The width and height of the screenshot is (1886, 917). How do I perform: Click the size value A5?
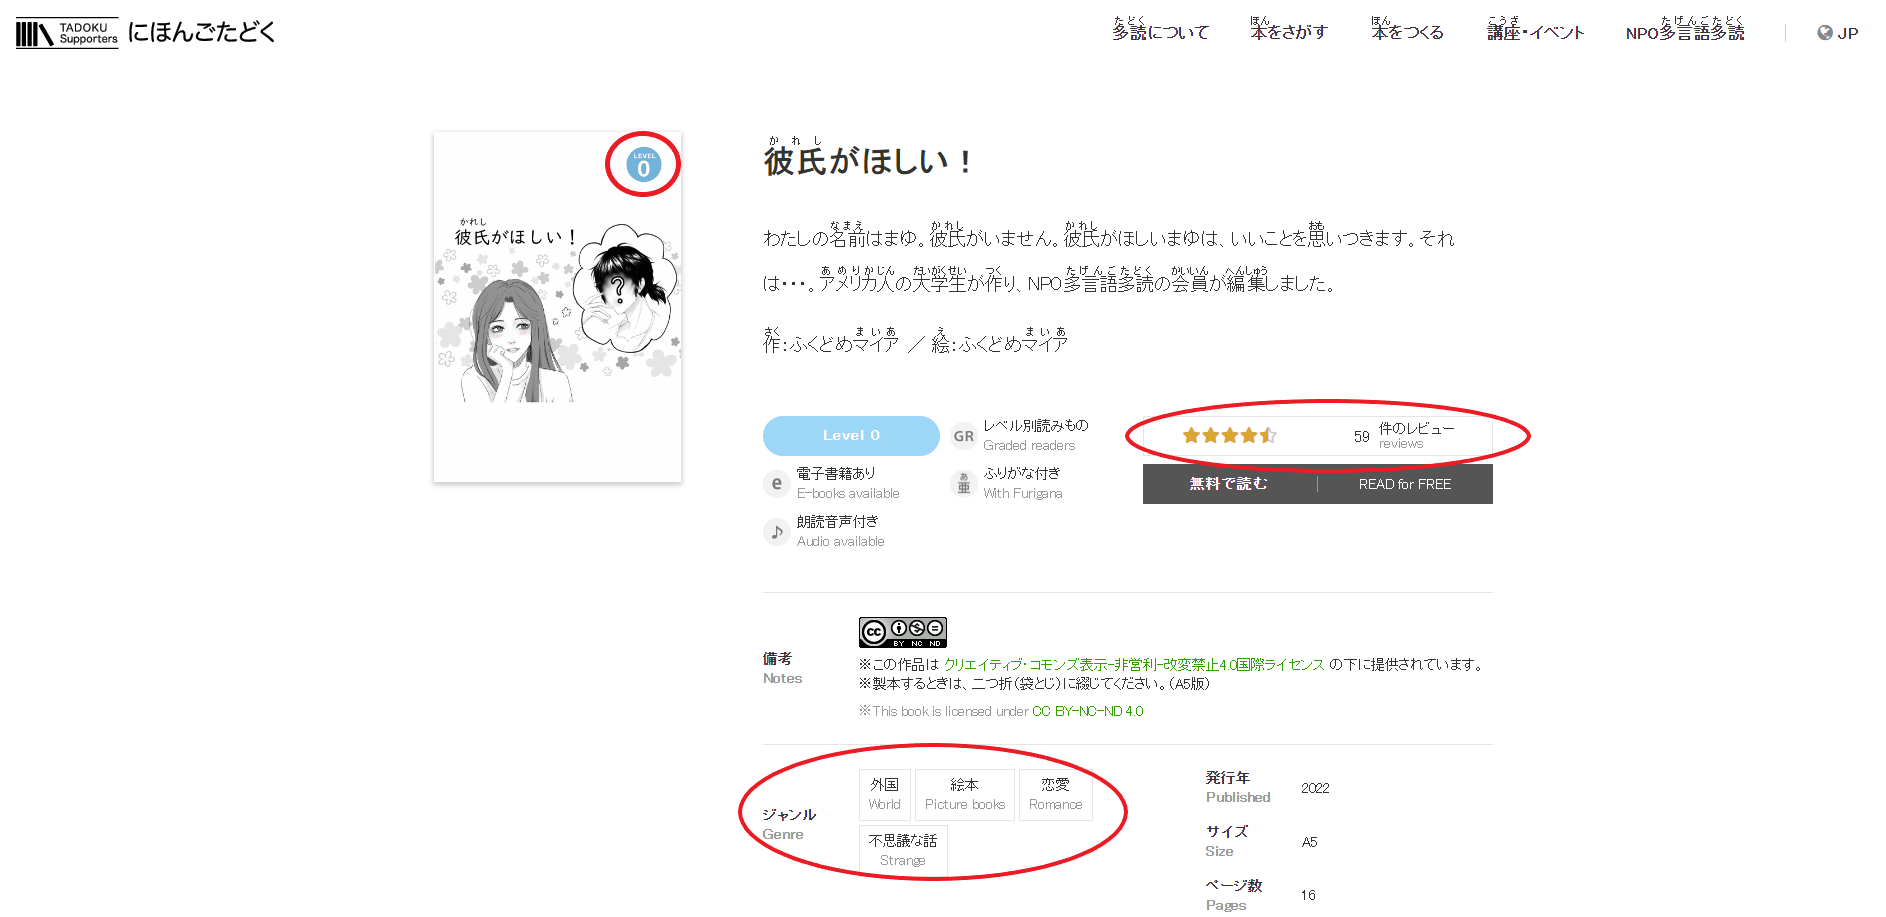pos(1309,842)
